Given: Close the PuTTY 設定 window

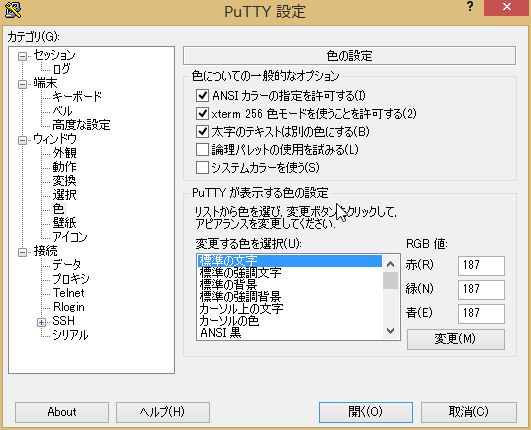Looking at the screenshot, I should pos(507,7).
